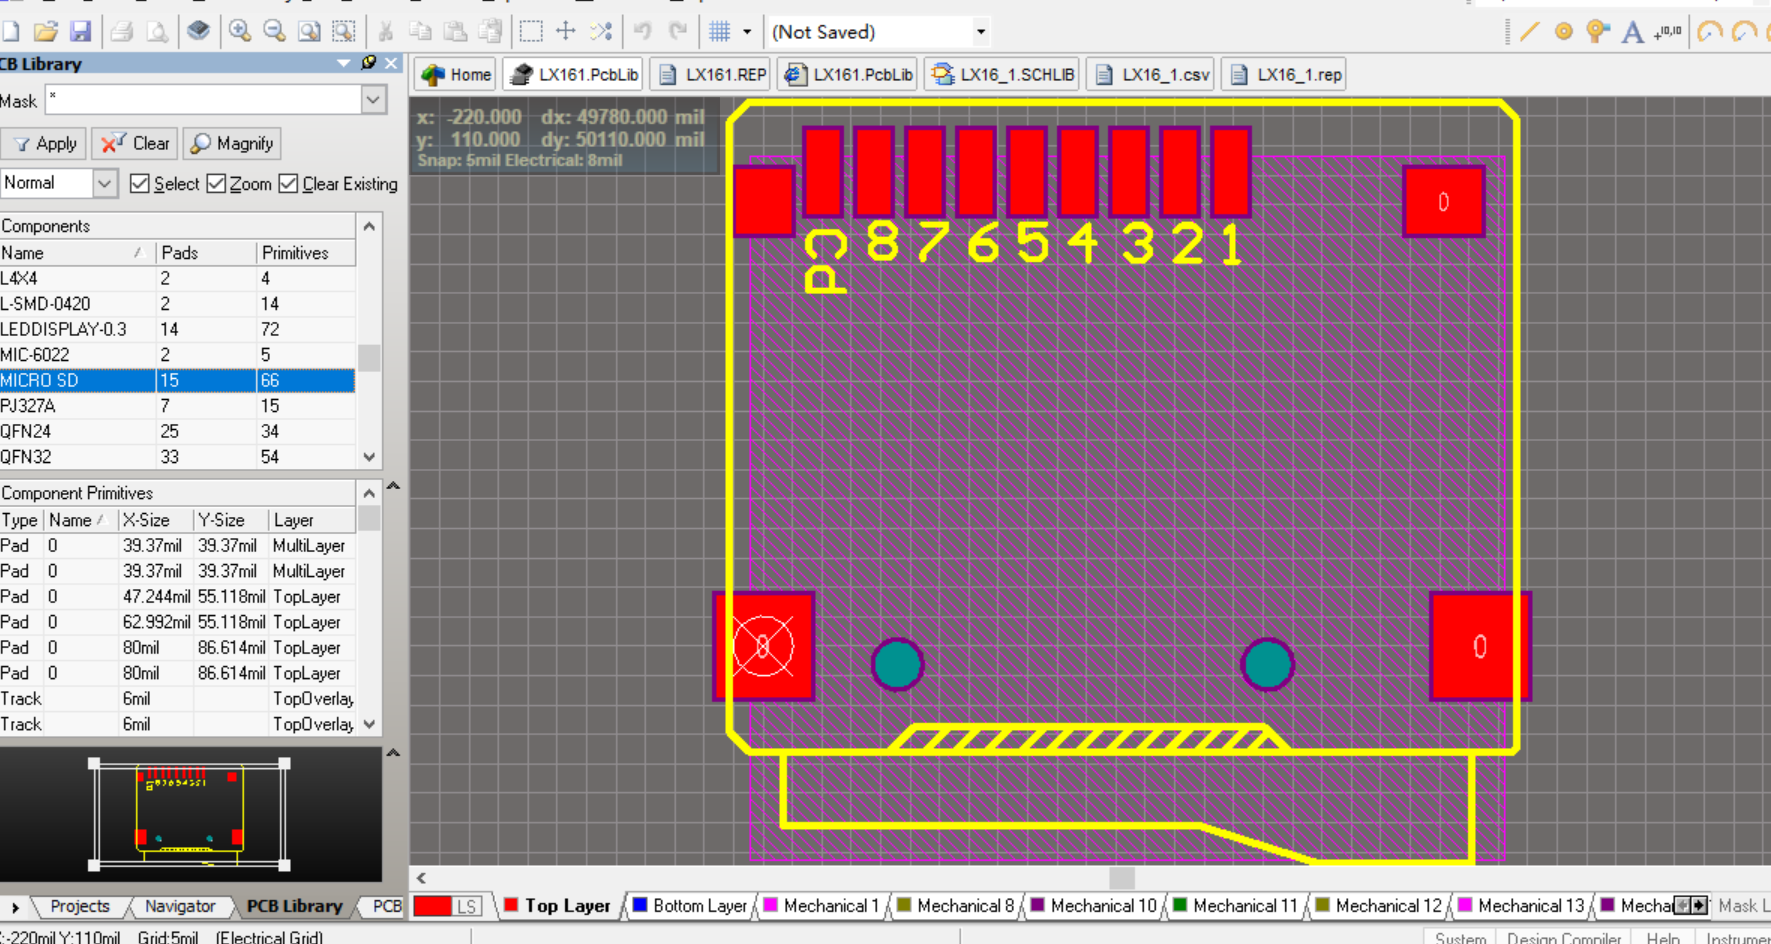Zoom in with the magnifier plus icon
Image resolution: width=1771 pixels, height=944 pixels.
pyautogui.click(x=239, y=31)
